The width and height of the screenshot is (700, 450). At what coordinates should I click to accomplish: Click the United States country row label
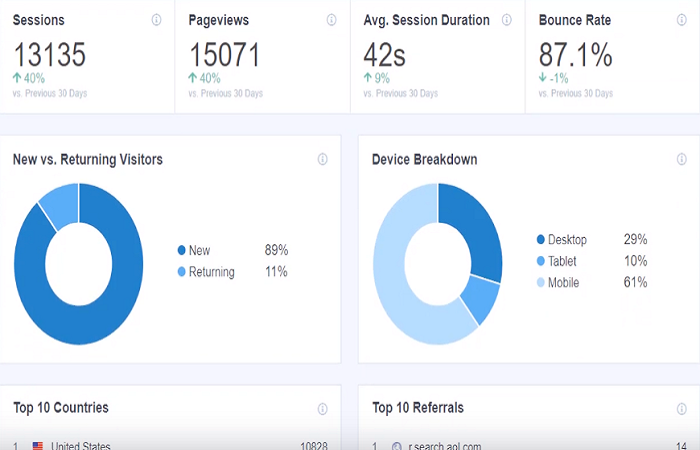pyautogui.click(x=81, y=446)
